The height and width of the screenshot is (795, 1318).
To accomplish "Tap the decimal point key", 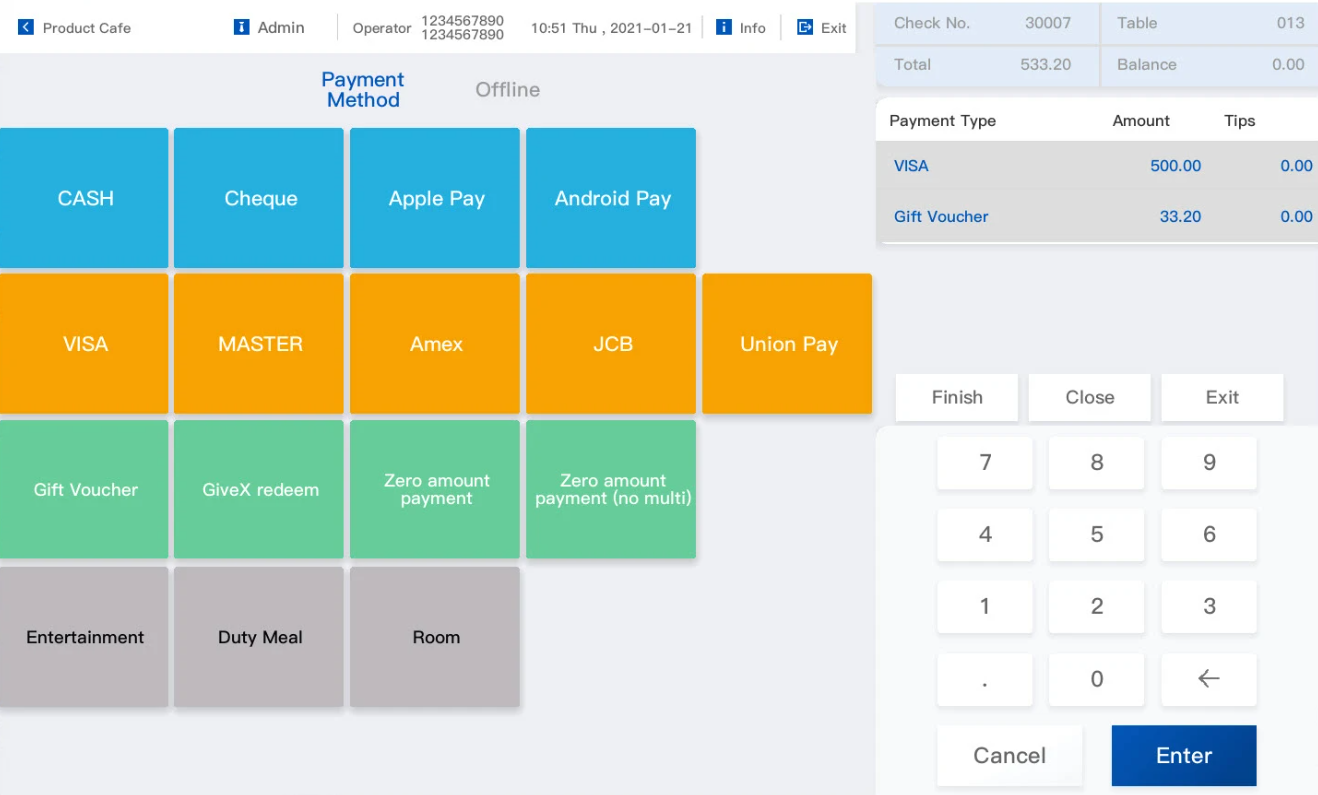I will (985, 679).
